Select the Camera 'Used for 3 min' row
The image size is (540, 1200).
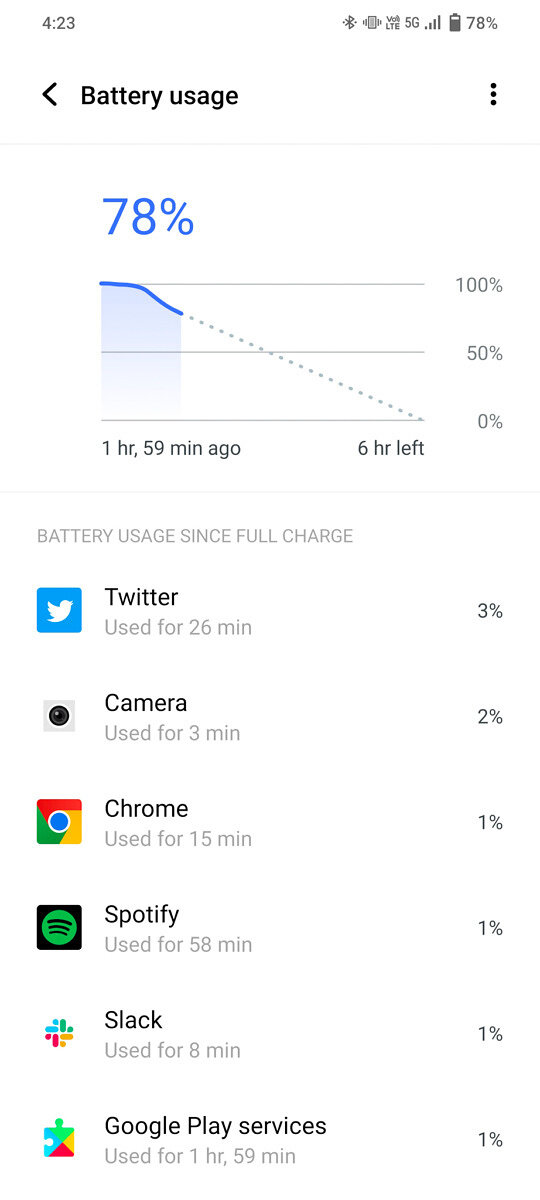point(270,717)
